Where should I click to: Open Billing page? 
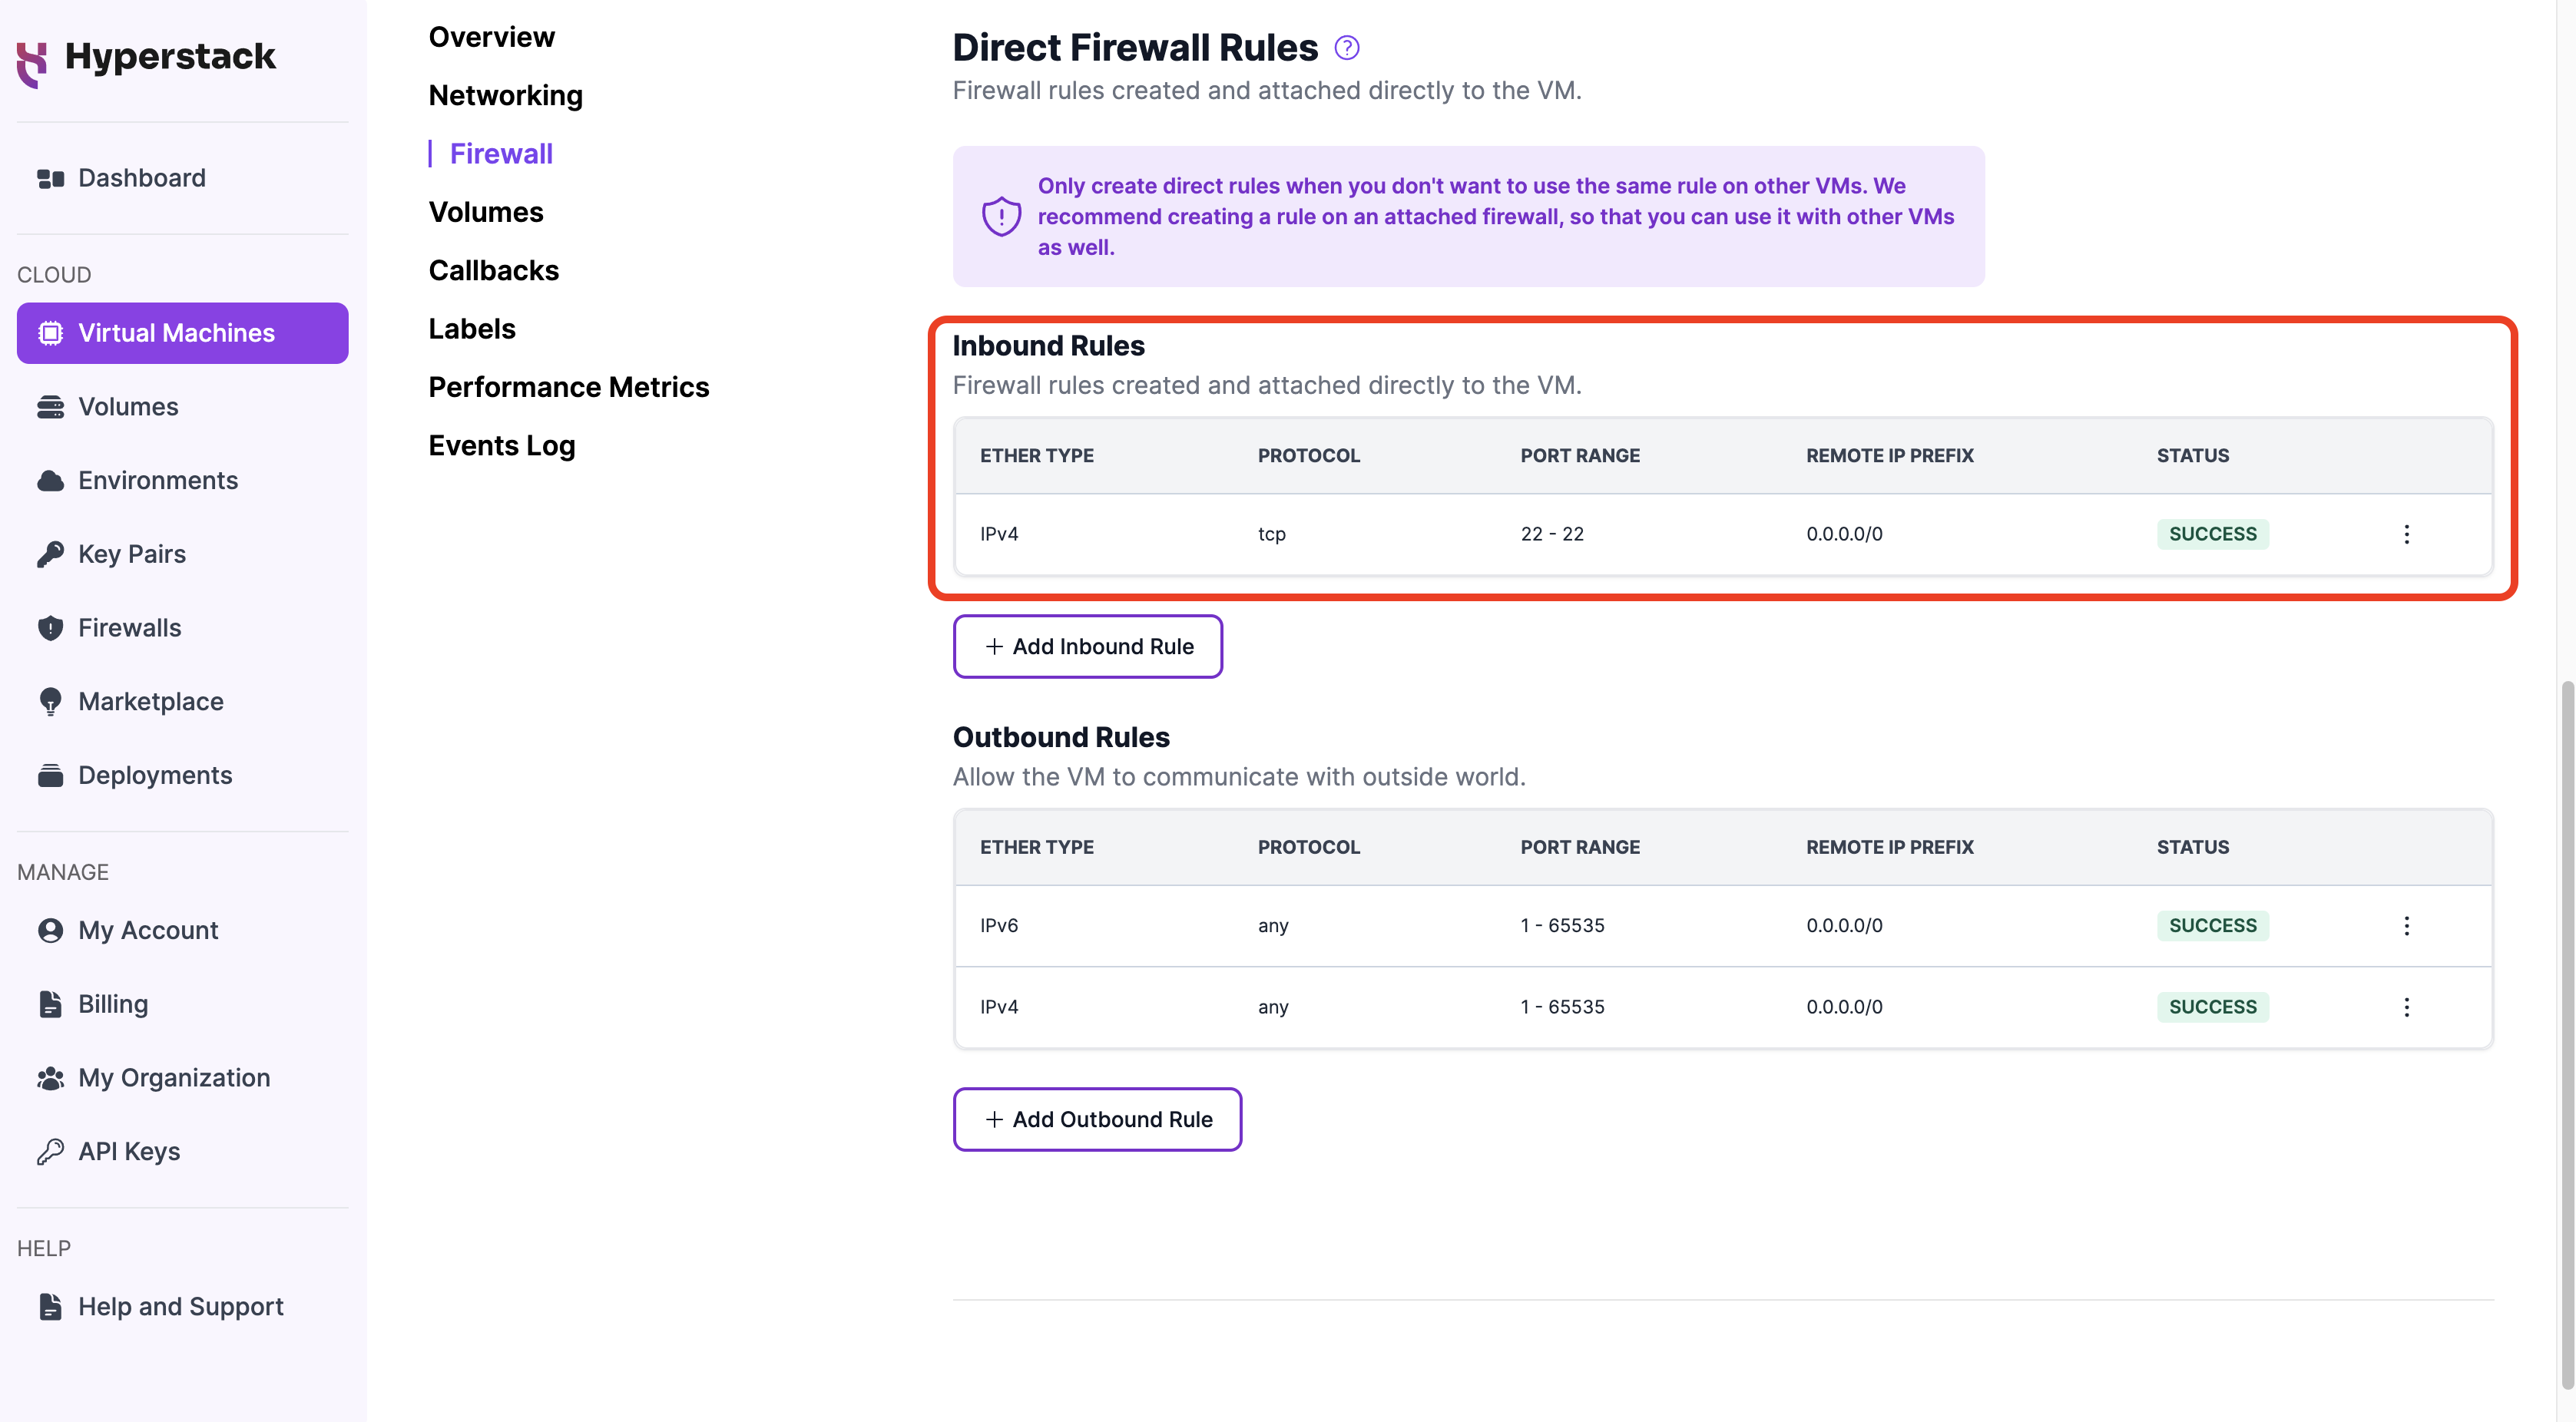[182, 1004]
